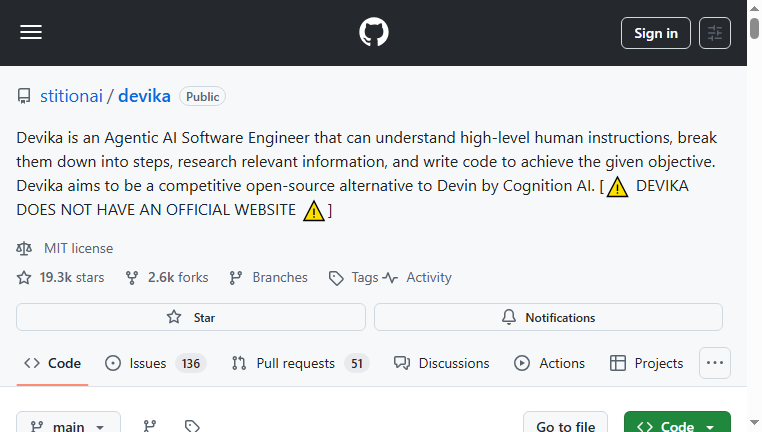Go to the GitHub homepage logo
Viewport: 762px width, 432px height.
(374, 33)
